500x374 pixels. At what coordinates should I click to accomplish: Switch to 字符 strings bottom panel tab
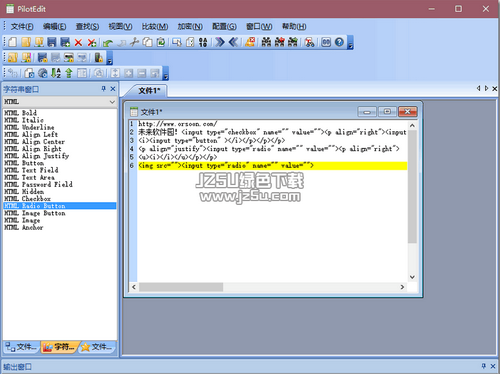point(60,347)
